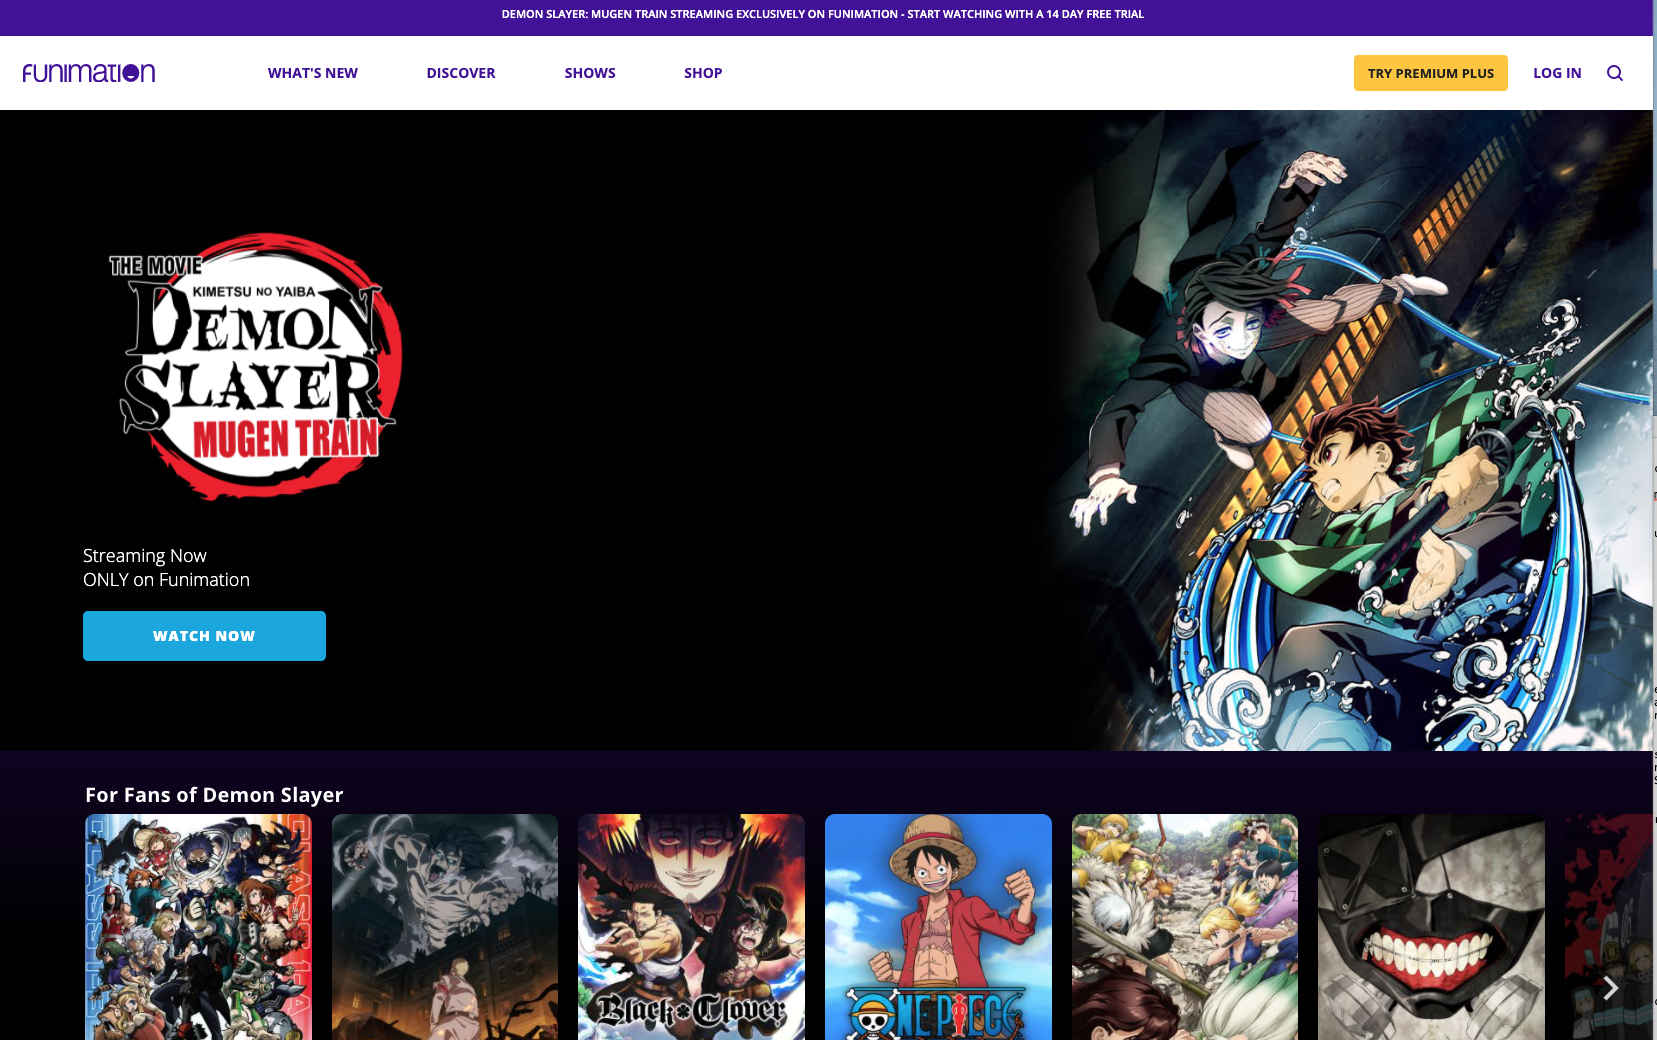Screen dimensions: 1657x1040
Task: Select the Attack on Titan poster thumbnail
Action: pyautogui.click(x=445, y=927)
